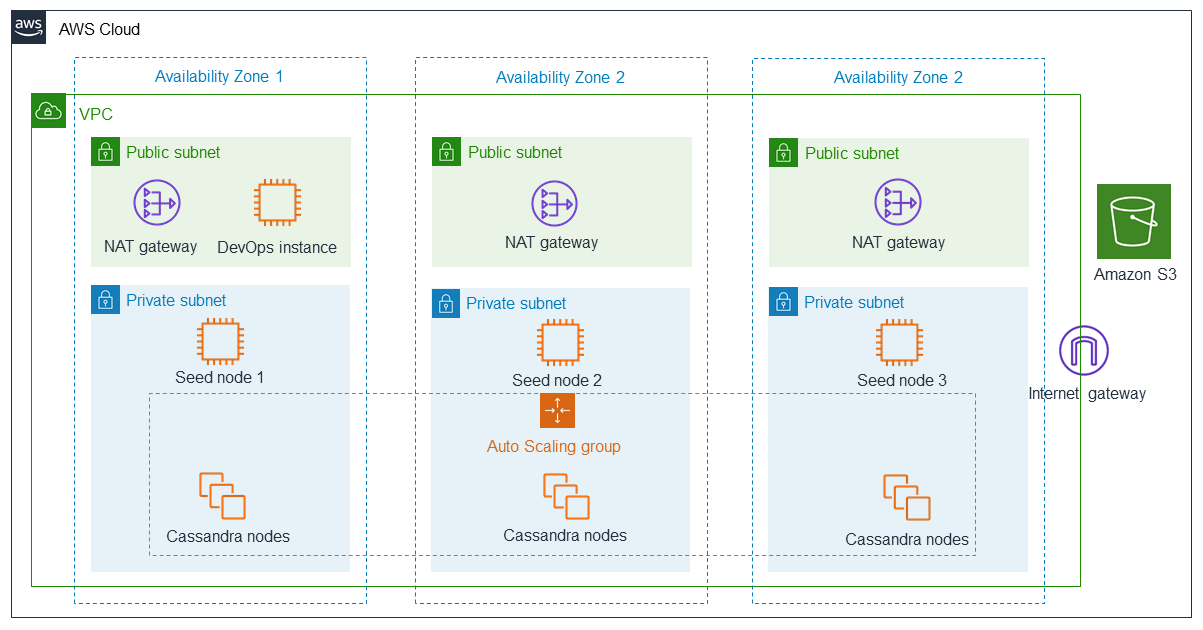
Task: Click Cassandra nodes label under Seed node 3
Action: (907, 539)
